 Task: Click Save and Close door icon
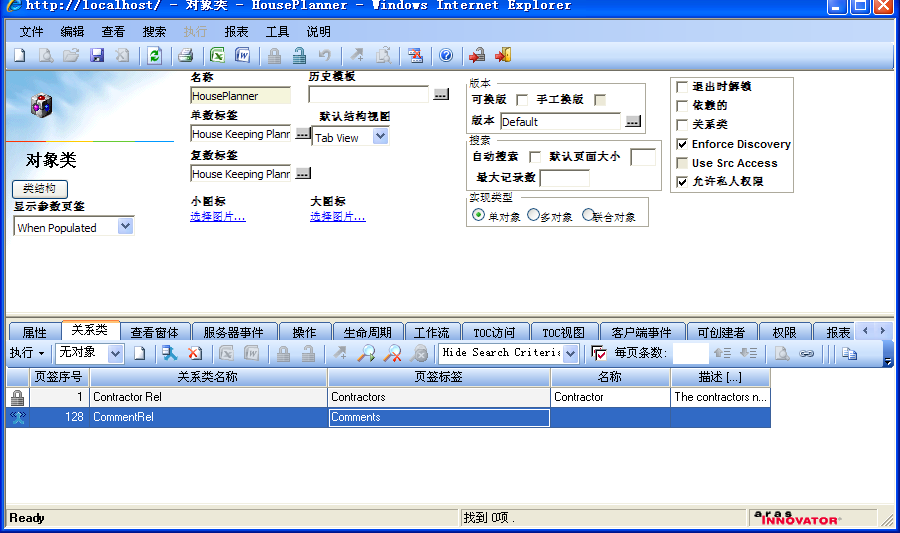[x=503, y=56]
